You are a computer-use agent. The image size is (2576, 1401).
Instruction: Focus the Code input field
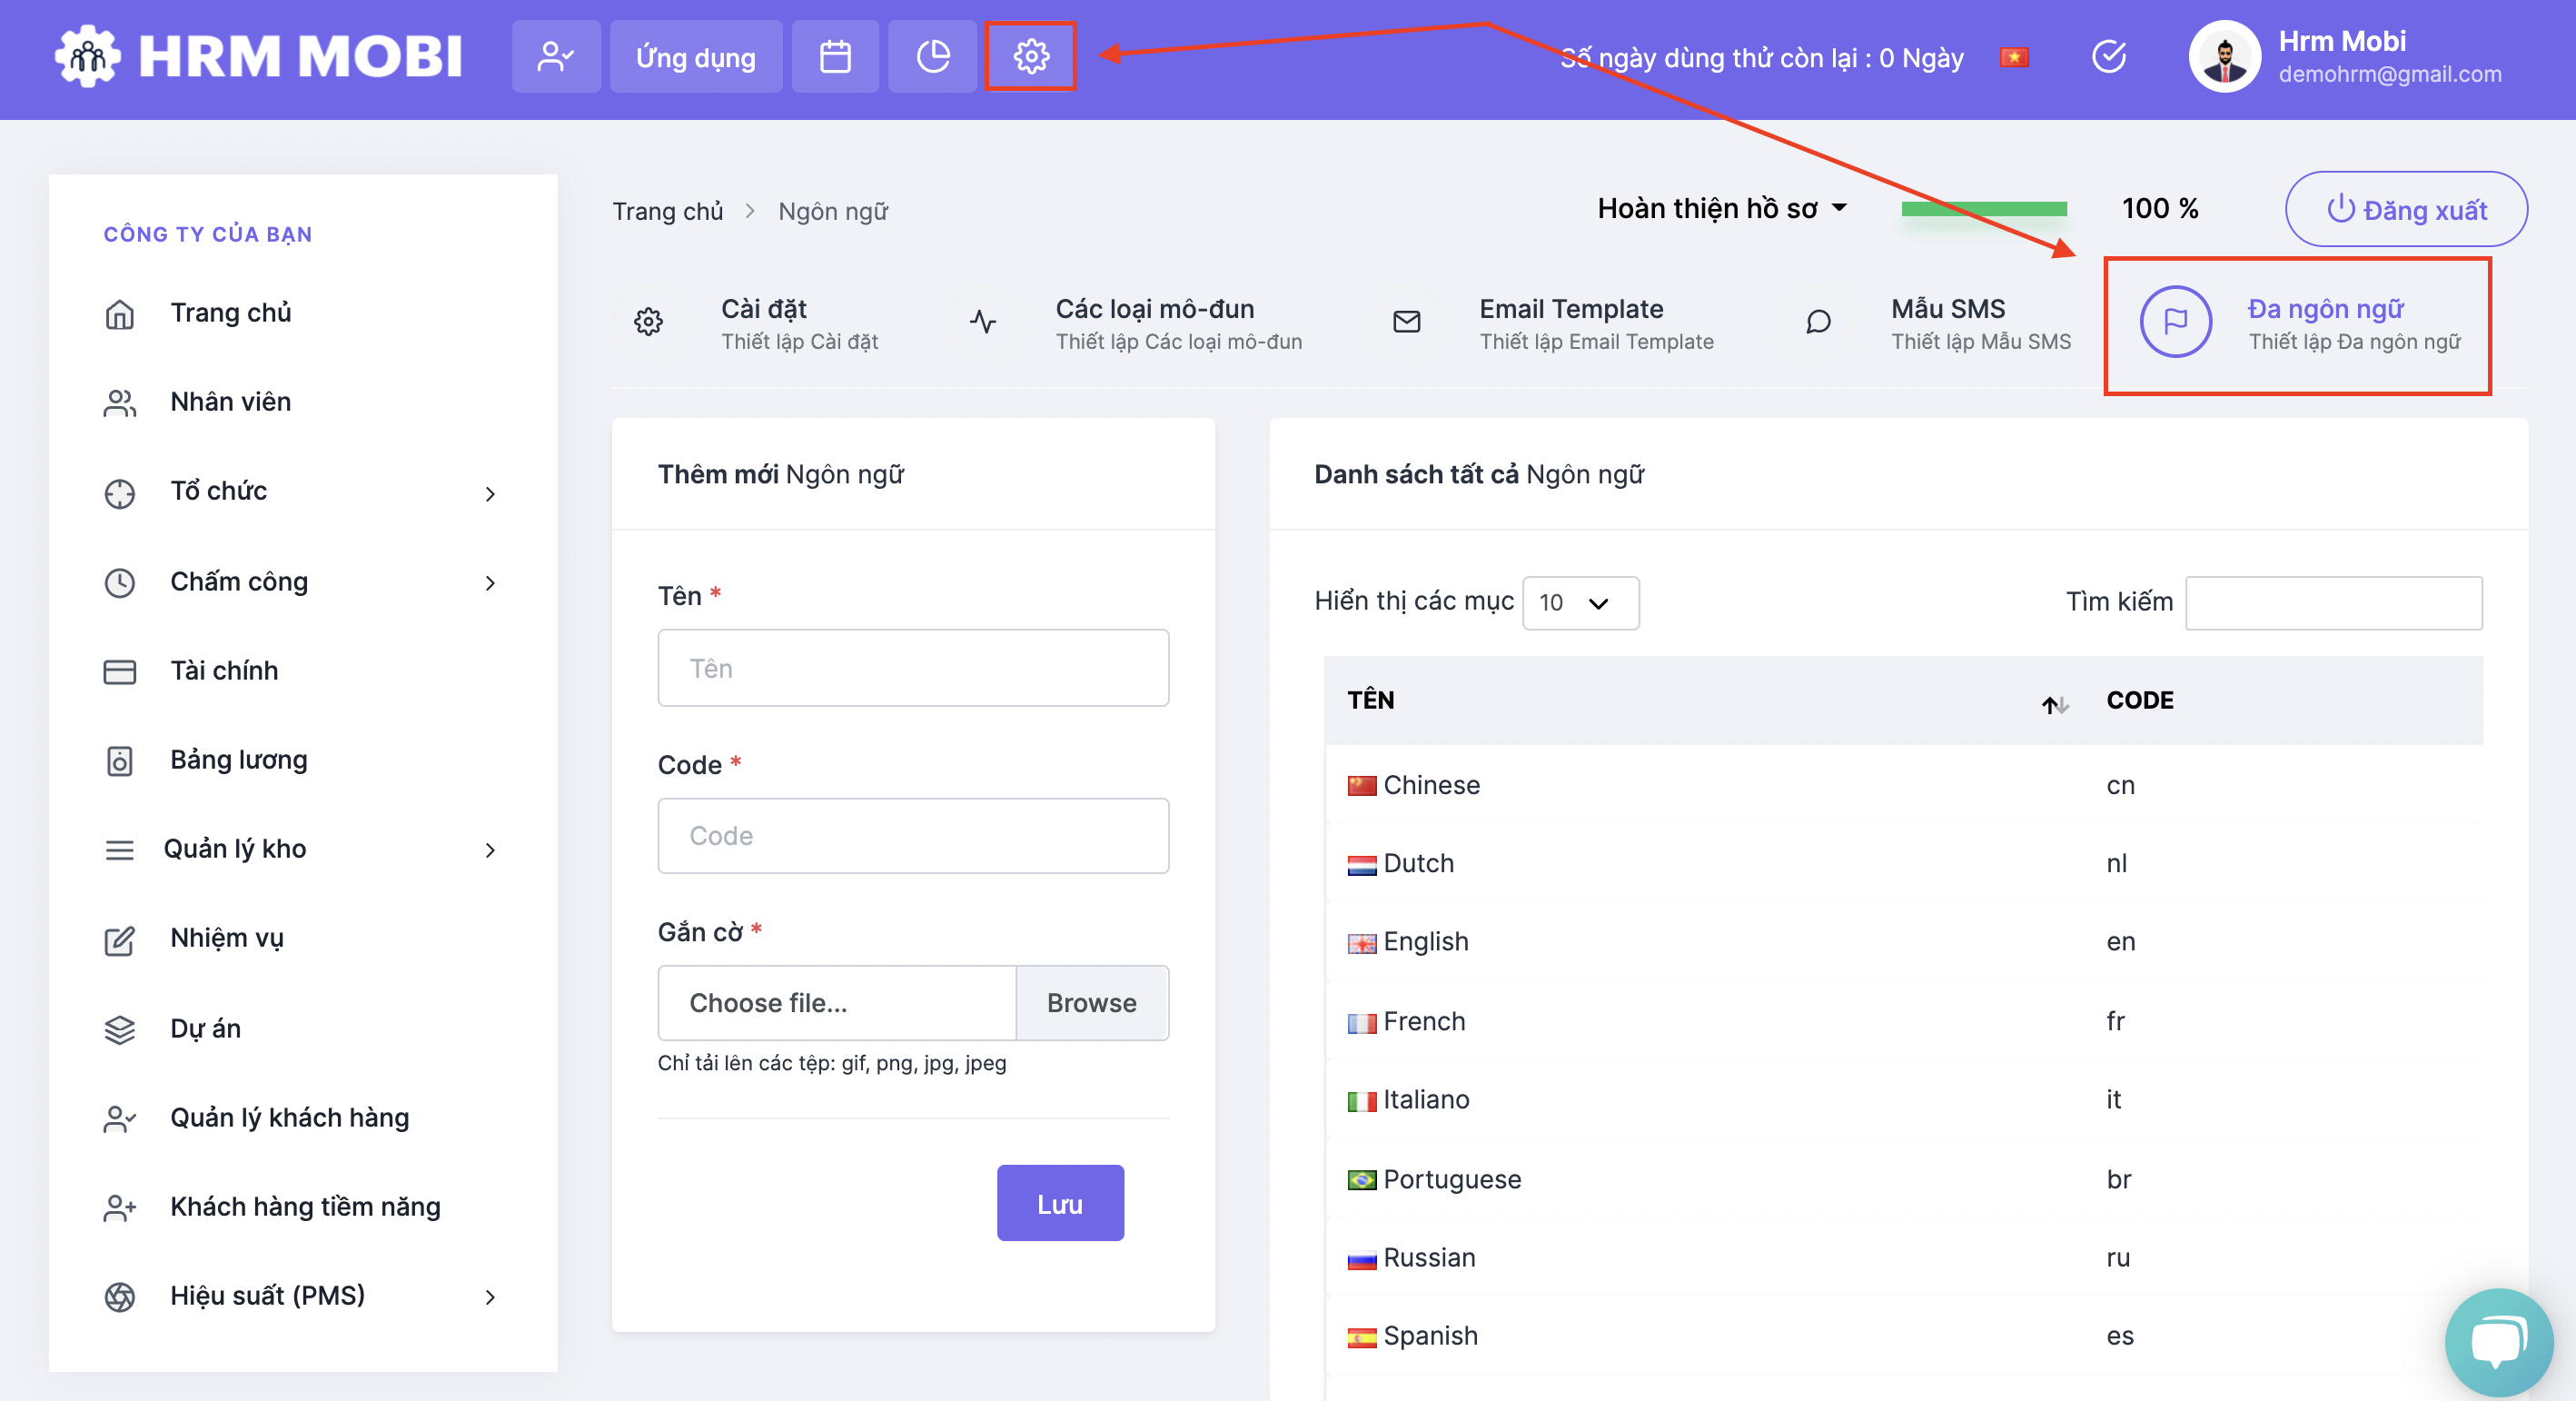913,836
